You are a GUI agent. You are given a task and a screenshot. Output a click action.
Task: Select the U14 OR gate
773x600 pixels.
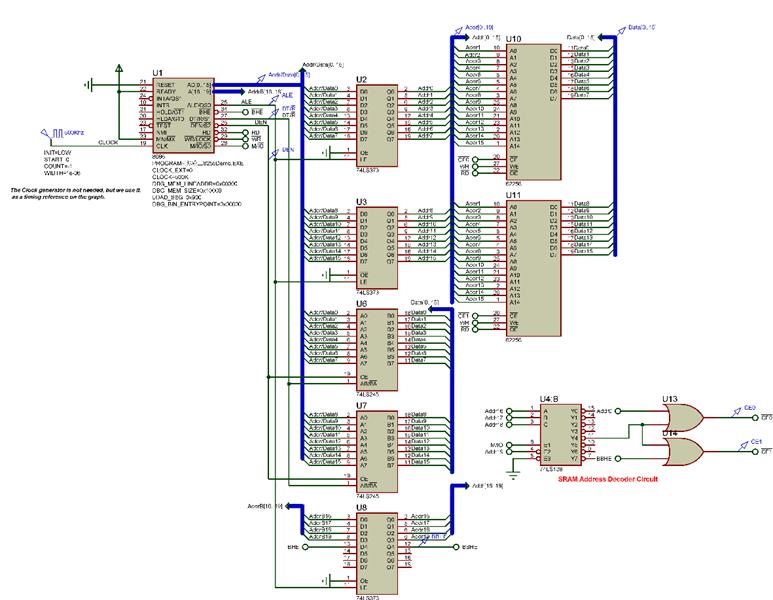tap(682, 450)
